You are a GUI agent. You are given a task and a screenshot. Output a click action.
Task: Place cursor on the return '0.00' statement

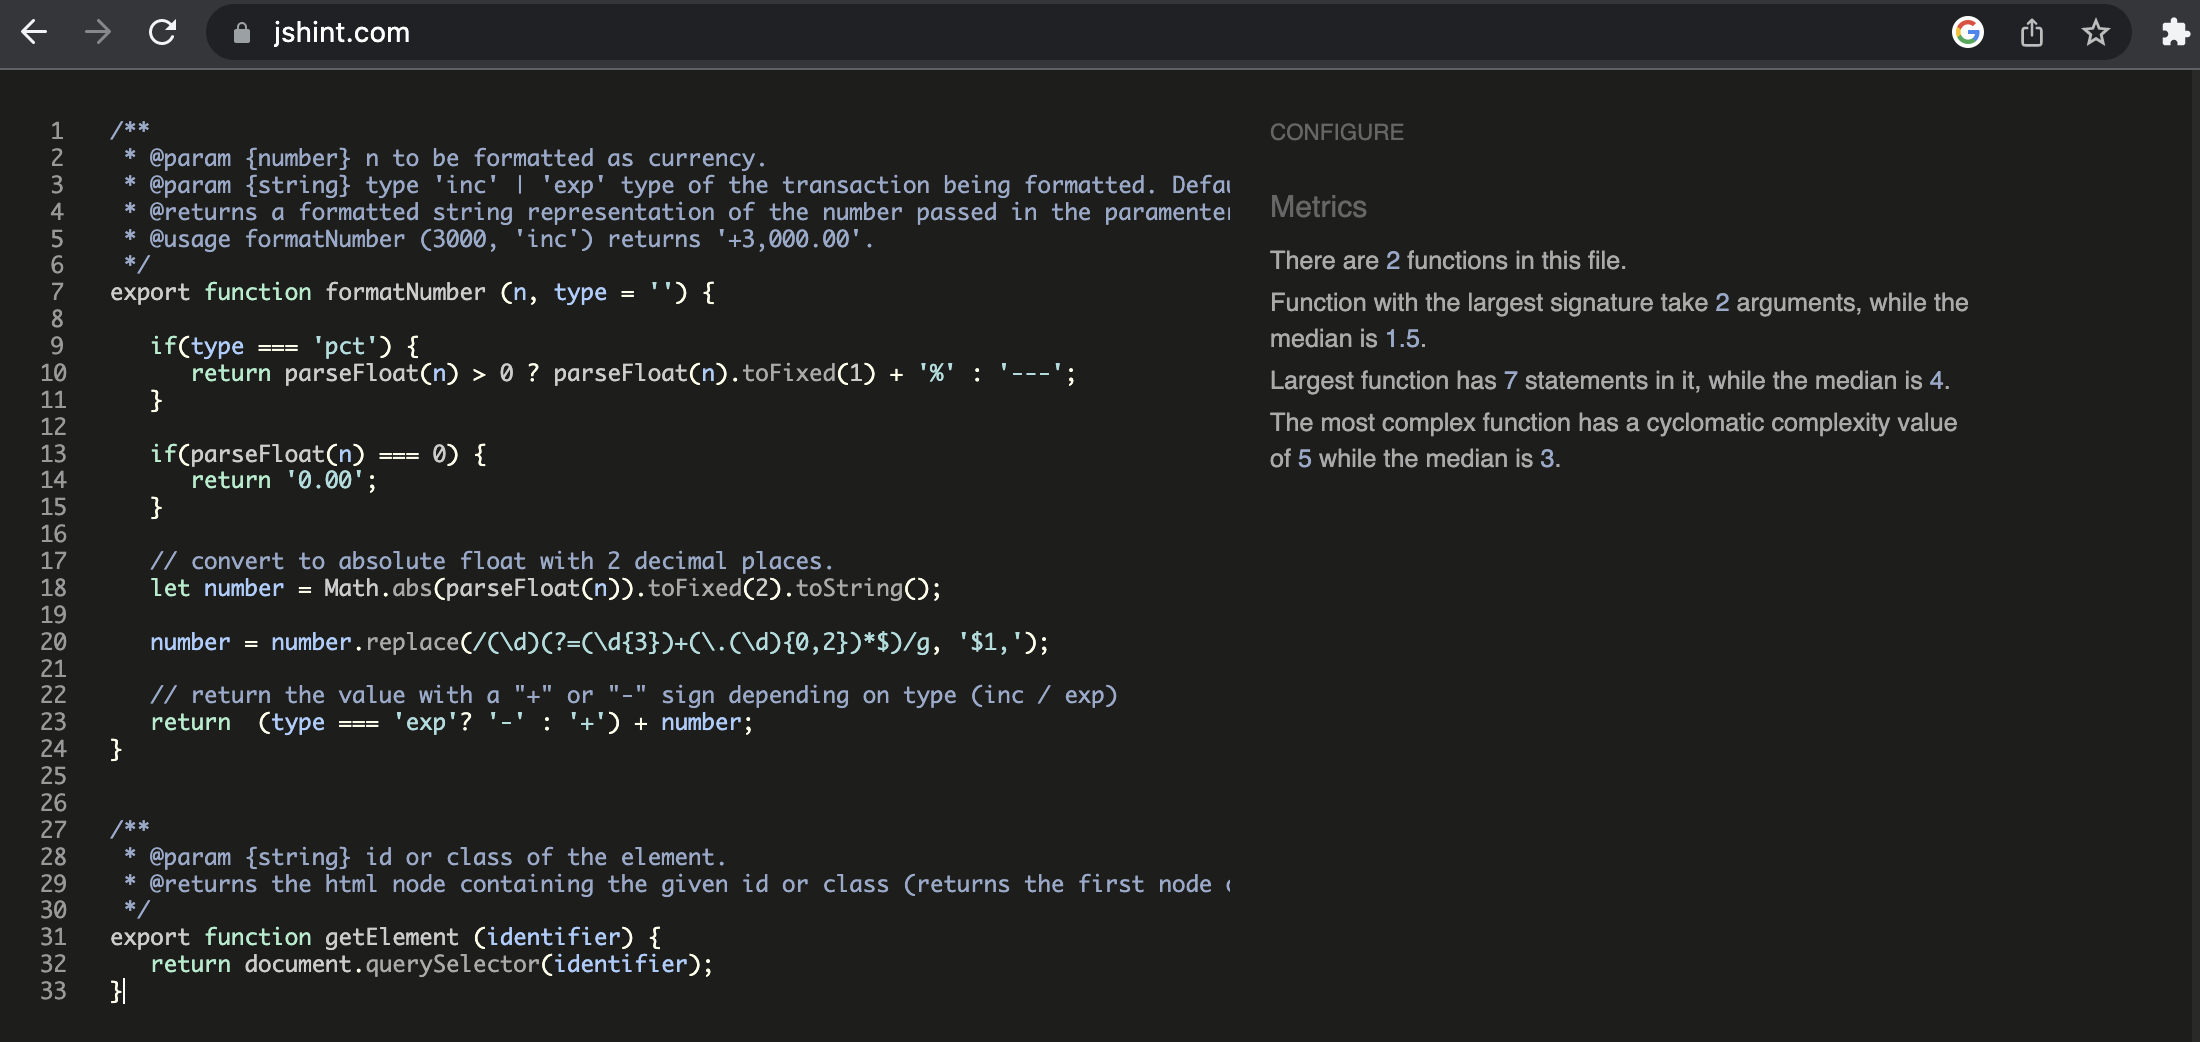click(284, 481)
